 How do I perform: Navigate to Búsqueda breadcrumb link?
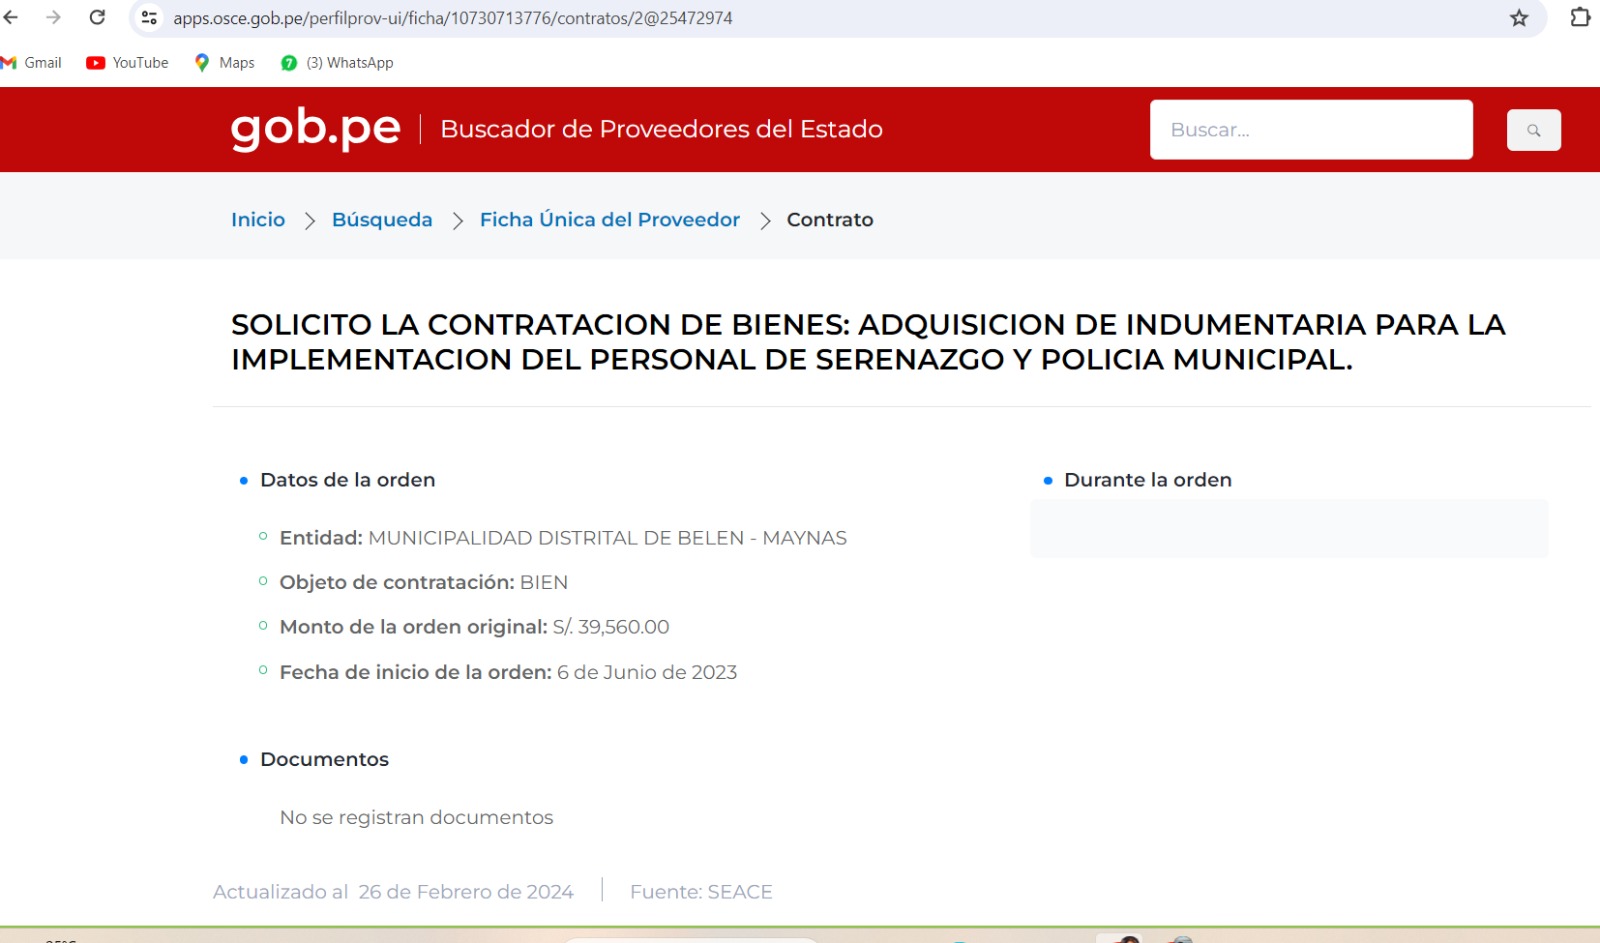[x=382, y=220]
